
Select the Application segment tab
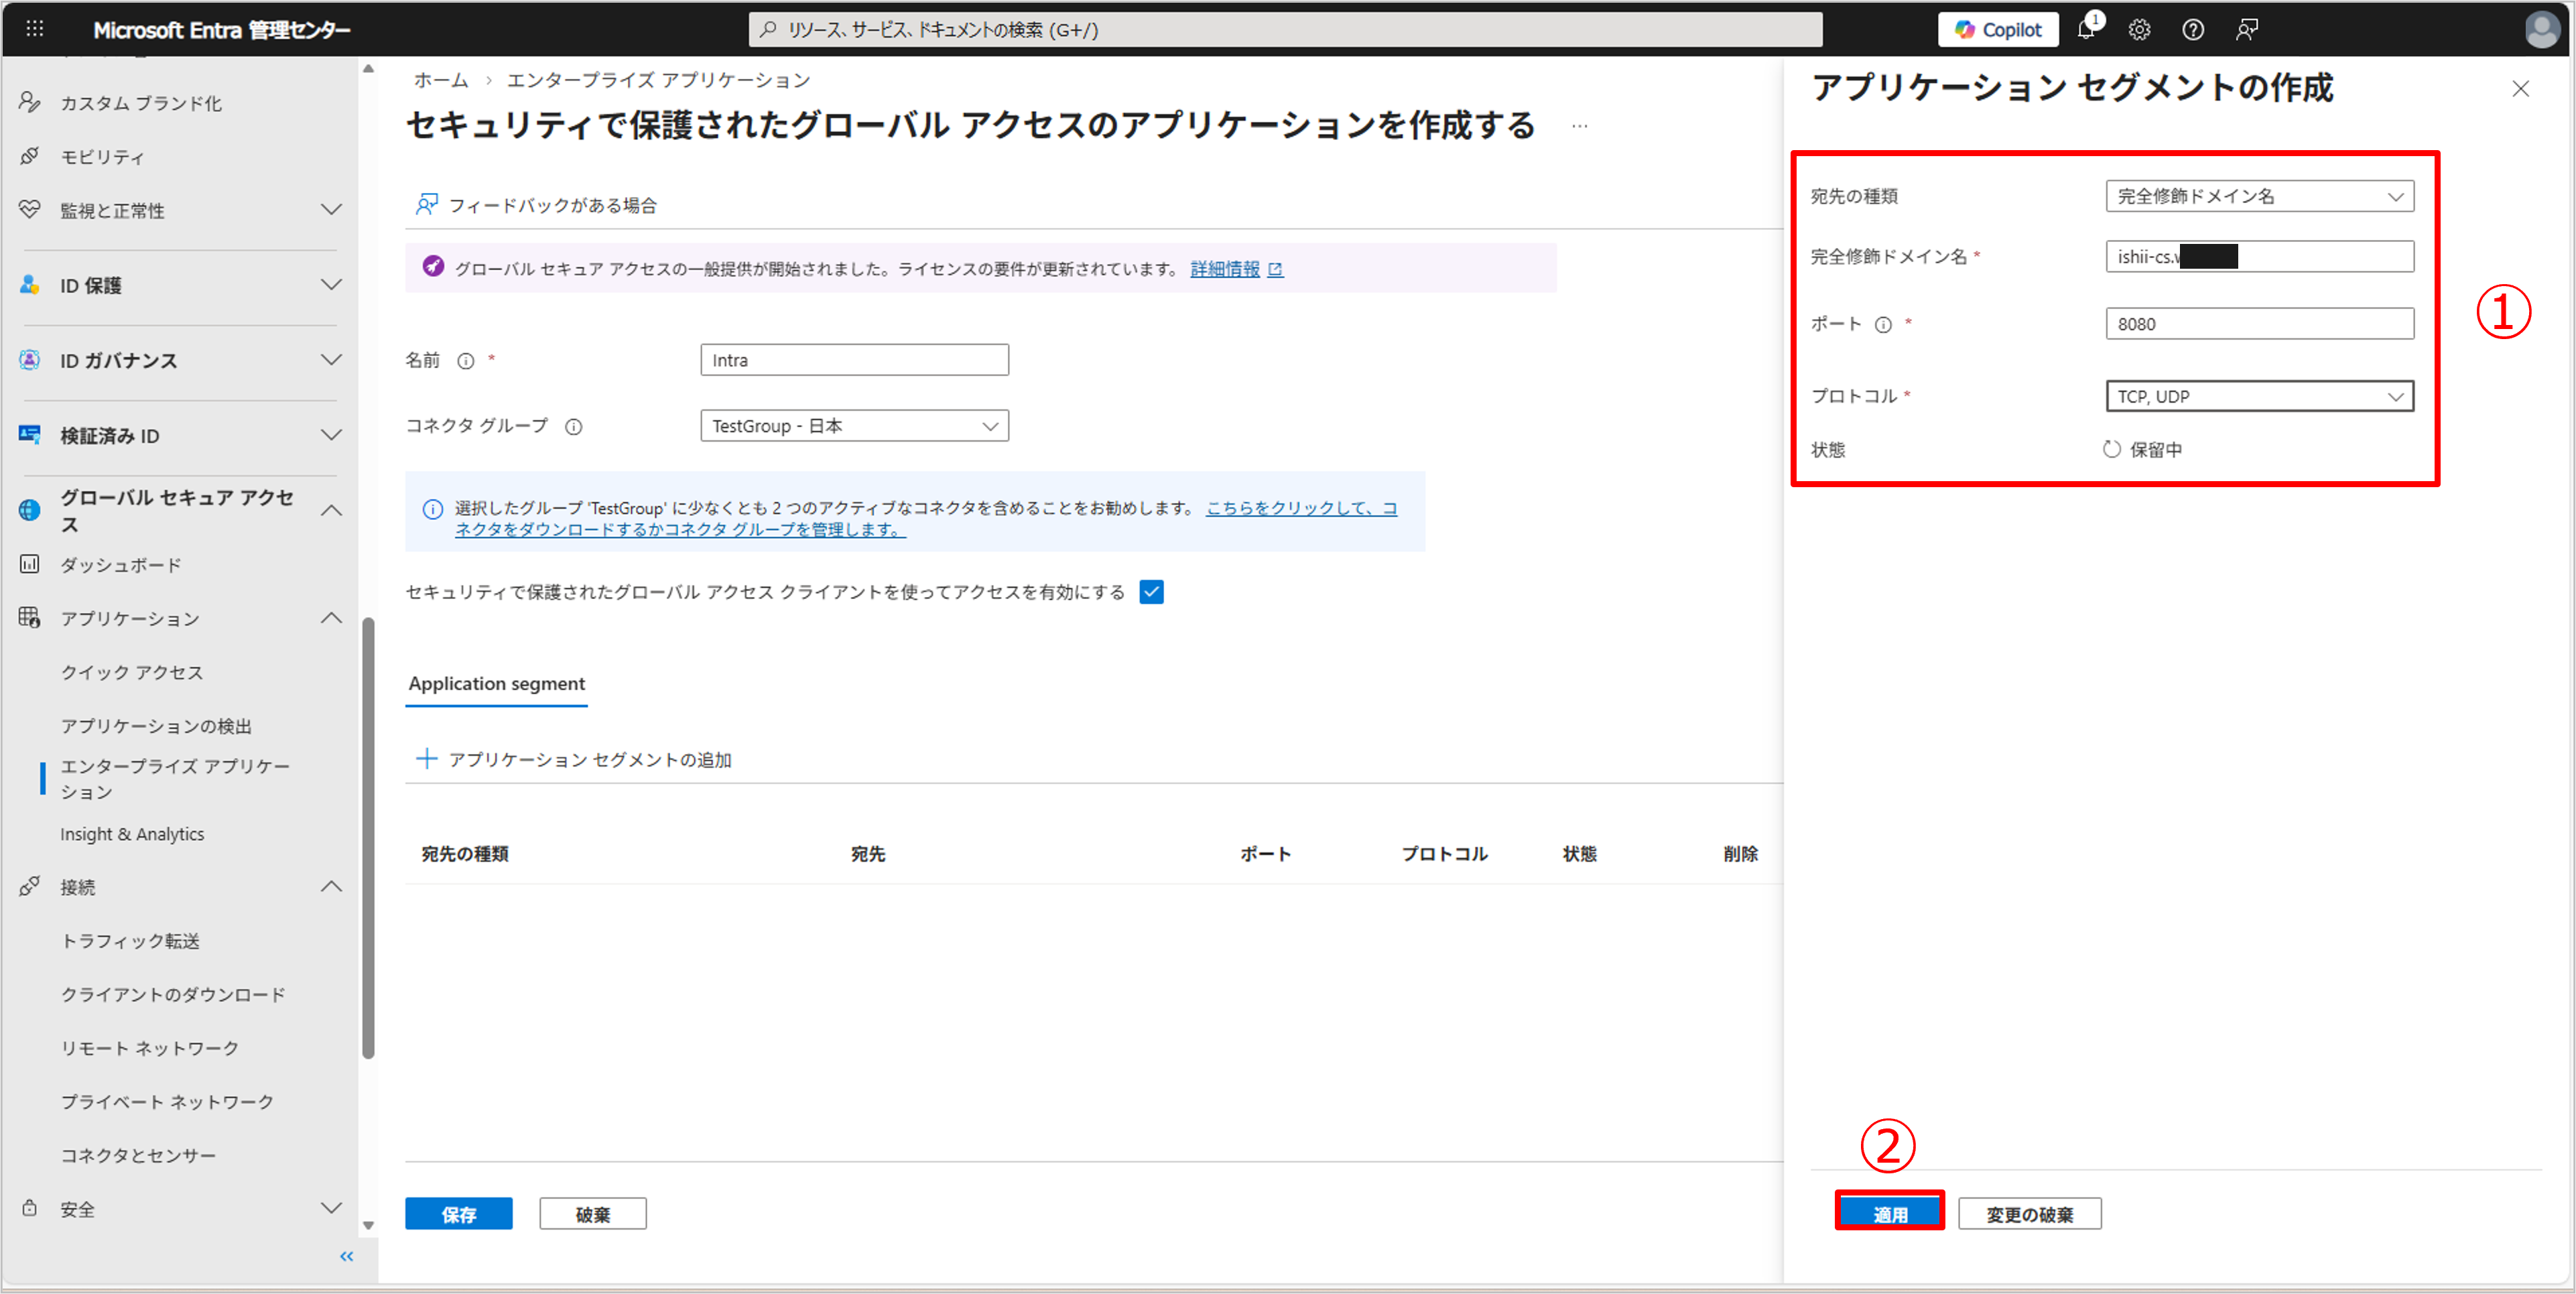496,684
